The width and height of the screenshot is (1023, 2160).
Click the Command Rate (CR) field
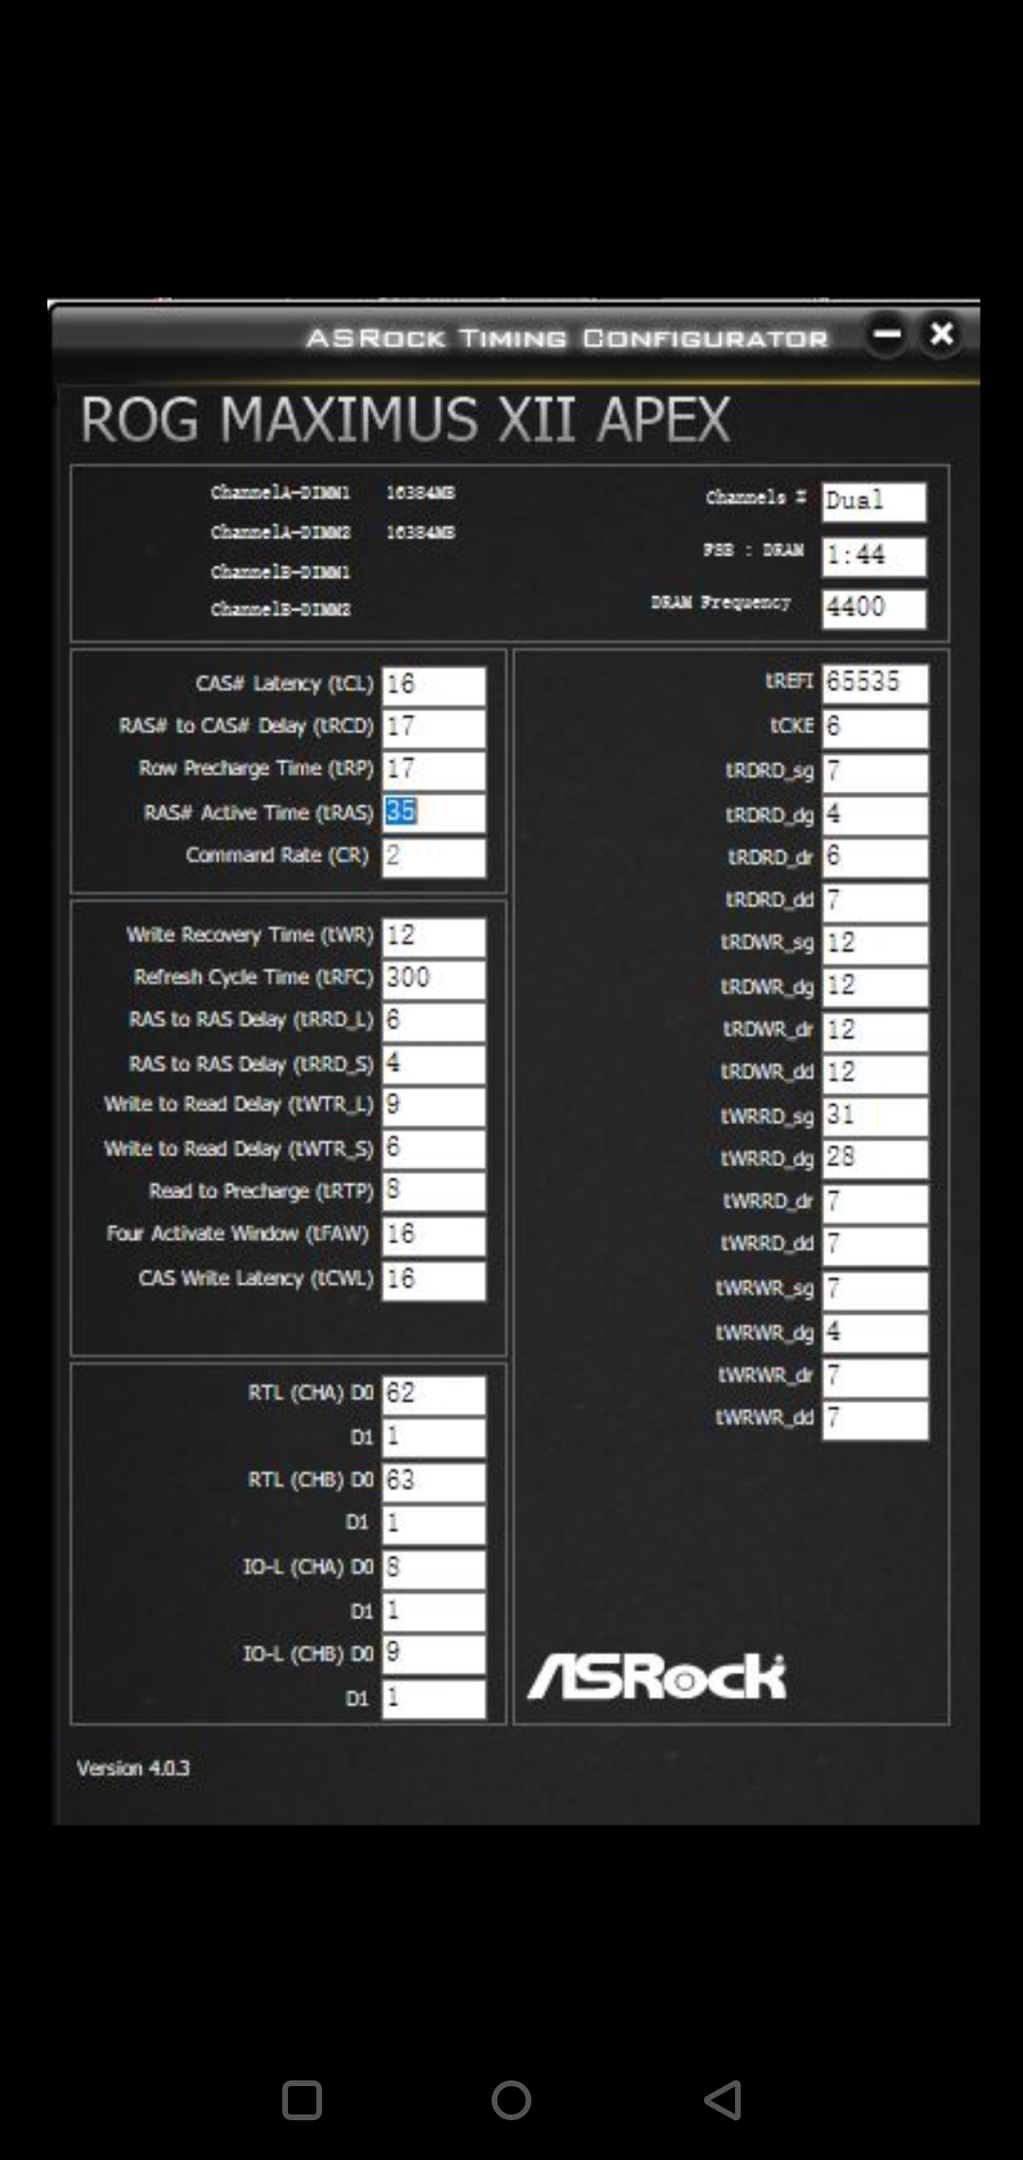tap(434, 857)
